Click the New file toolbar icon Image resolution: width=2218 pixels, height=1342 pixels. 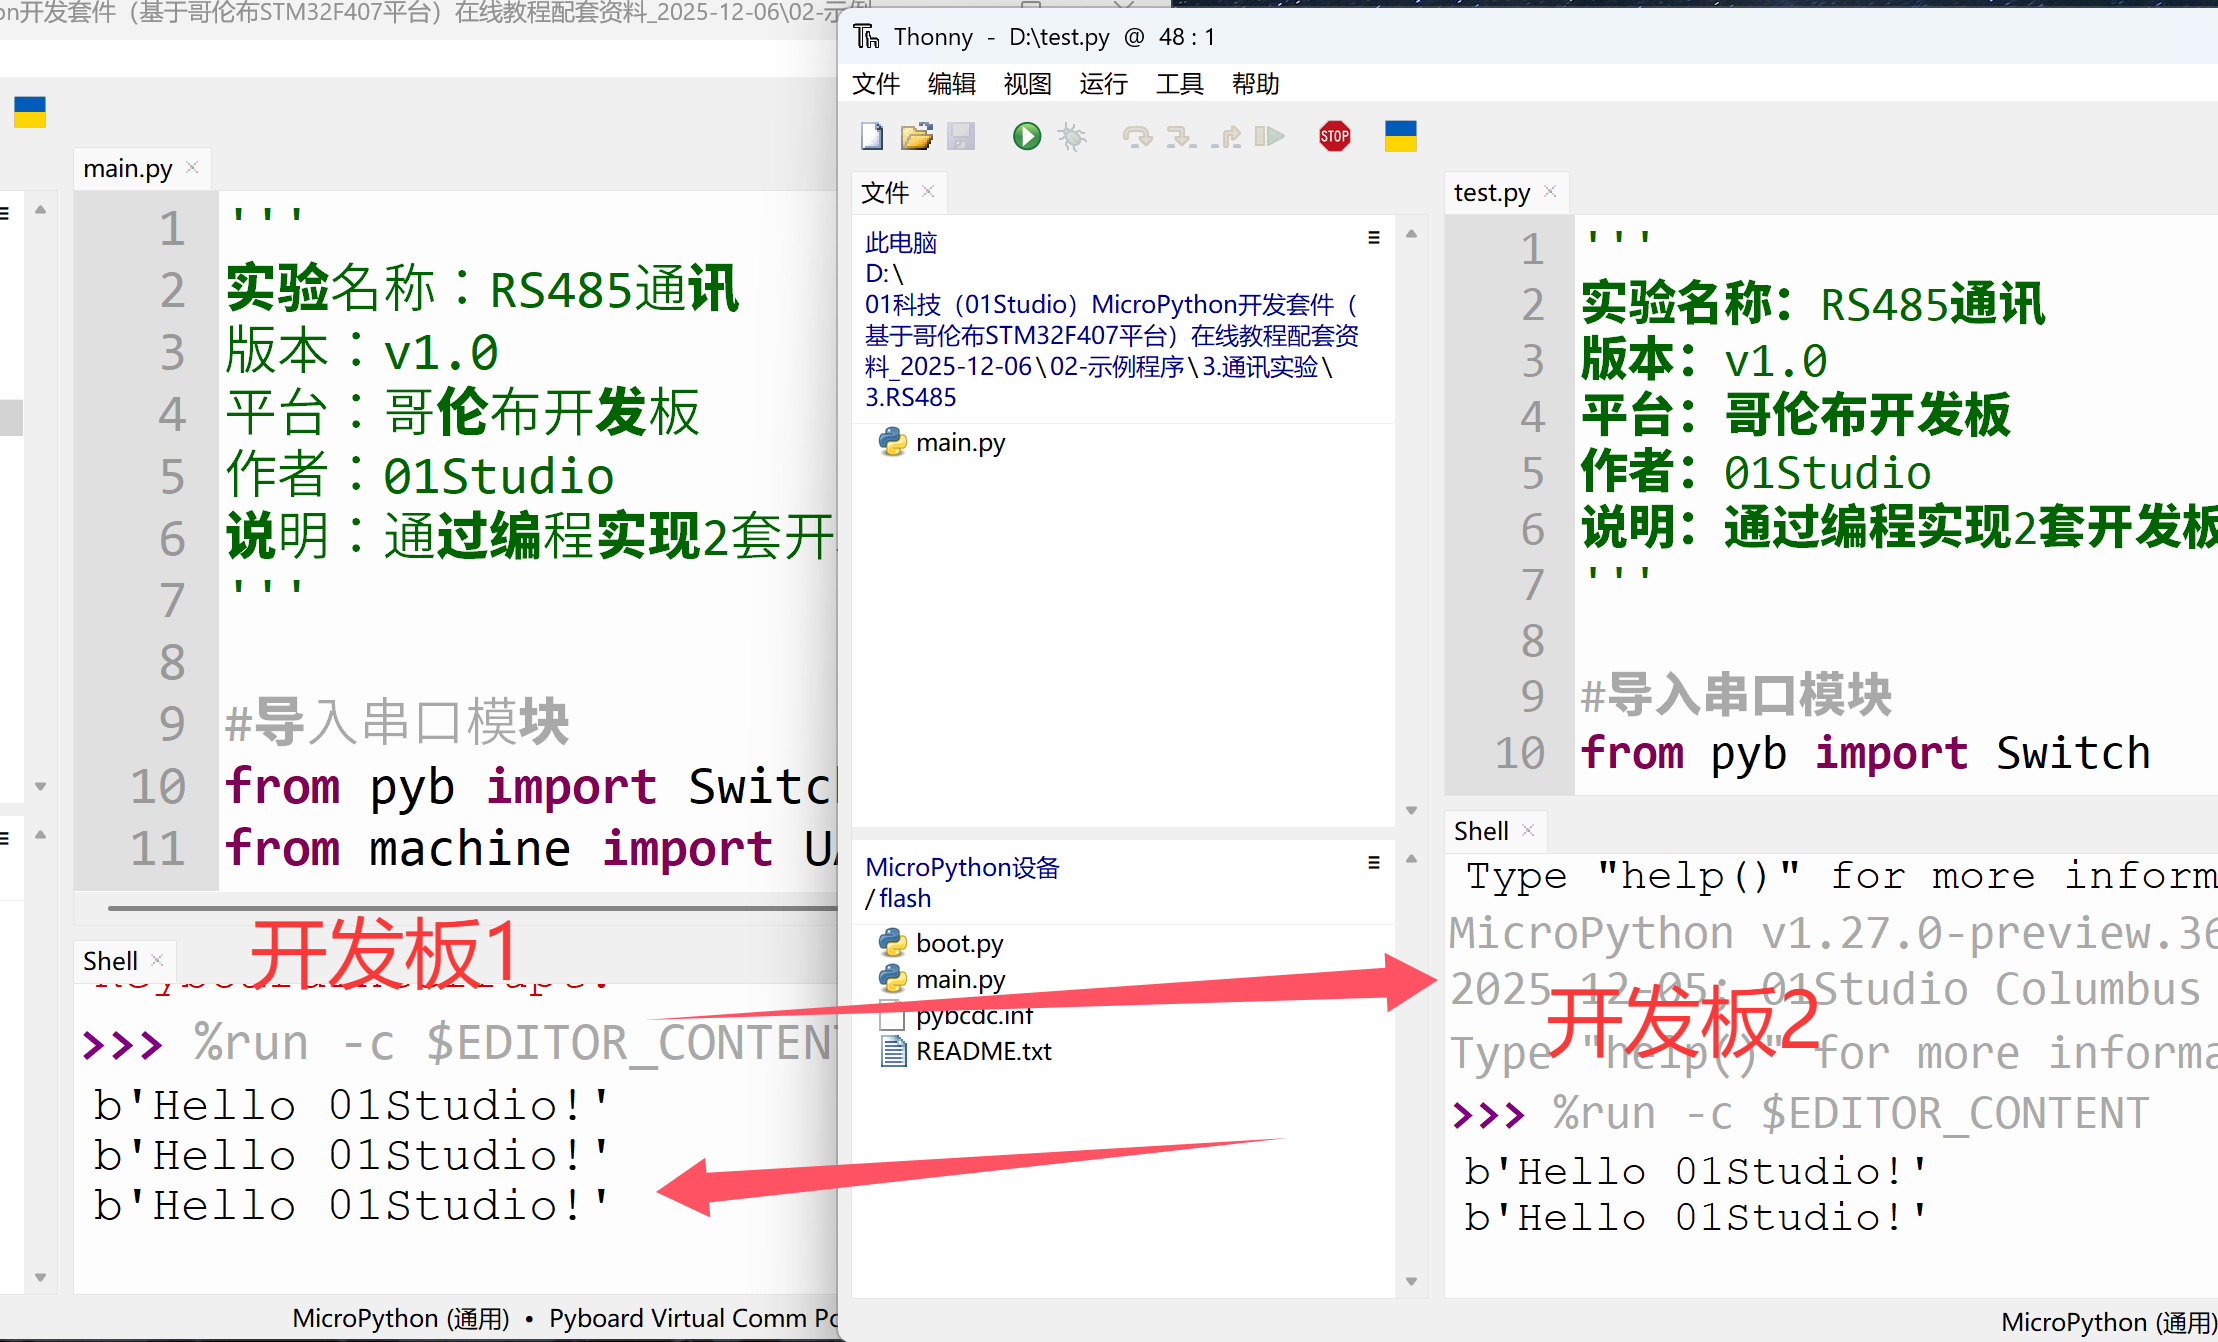pos(872,136)
